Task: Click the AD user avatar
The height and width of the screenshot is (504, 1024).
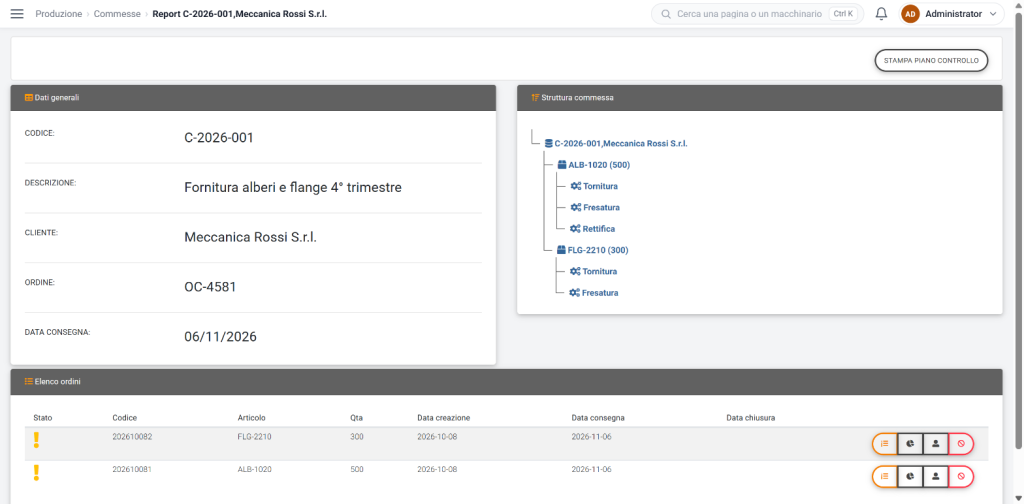Action: pos(910,14)
